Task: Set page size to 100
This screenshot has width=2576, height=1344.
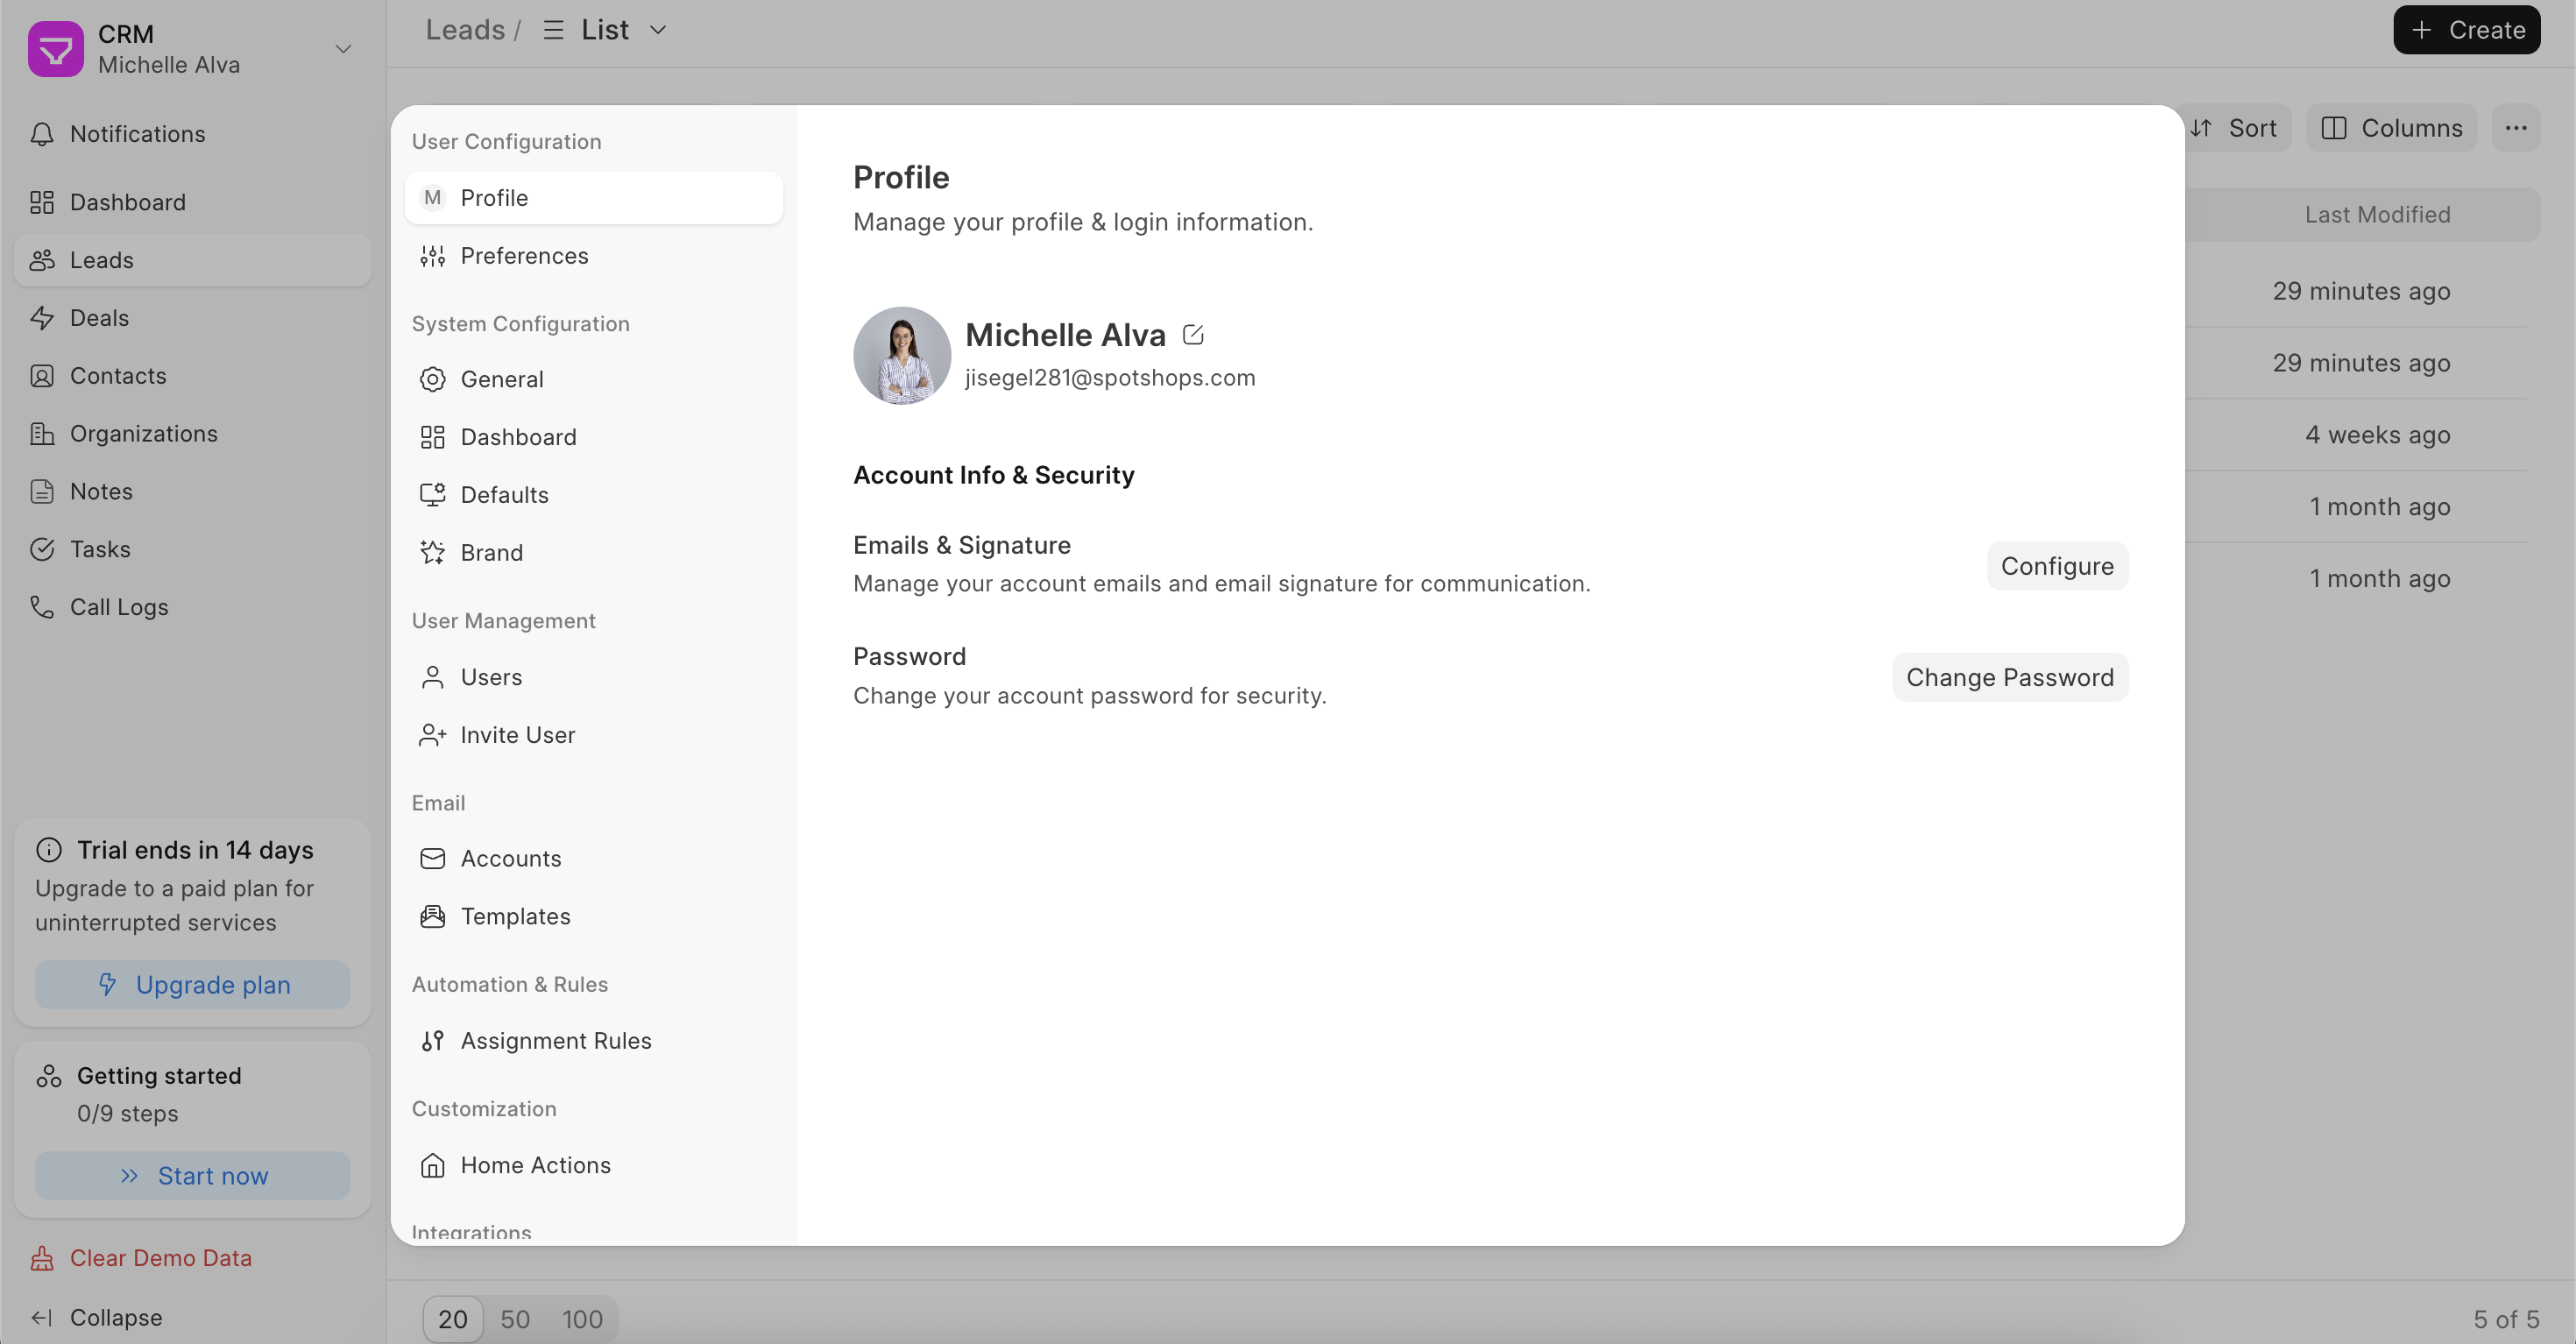Action: pyautogui.click(x=582, y=1319)
